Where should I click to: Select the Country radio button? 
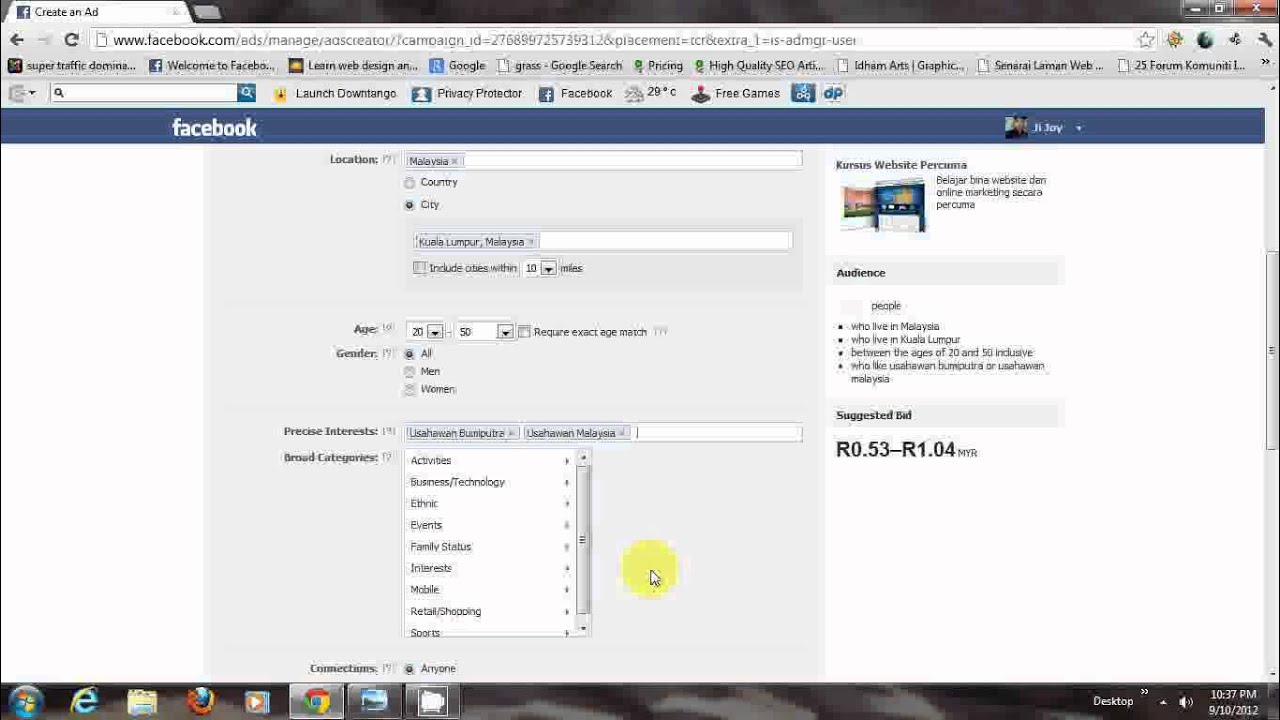coord(409,183)
